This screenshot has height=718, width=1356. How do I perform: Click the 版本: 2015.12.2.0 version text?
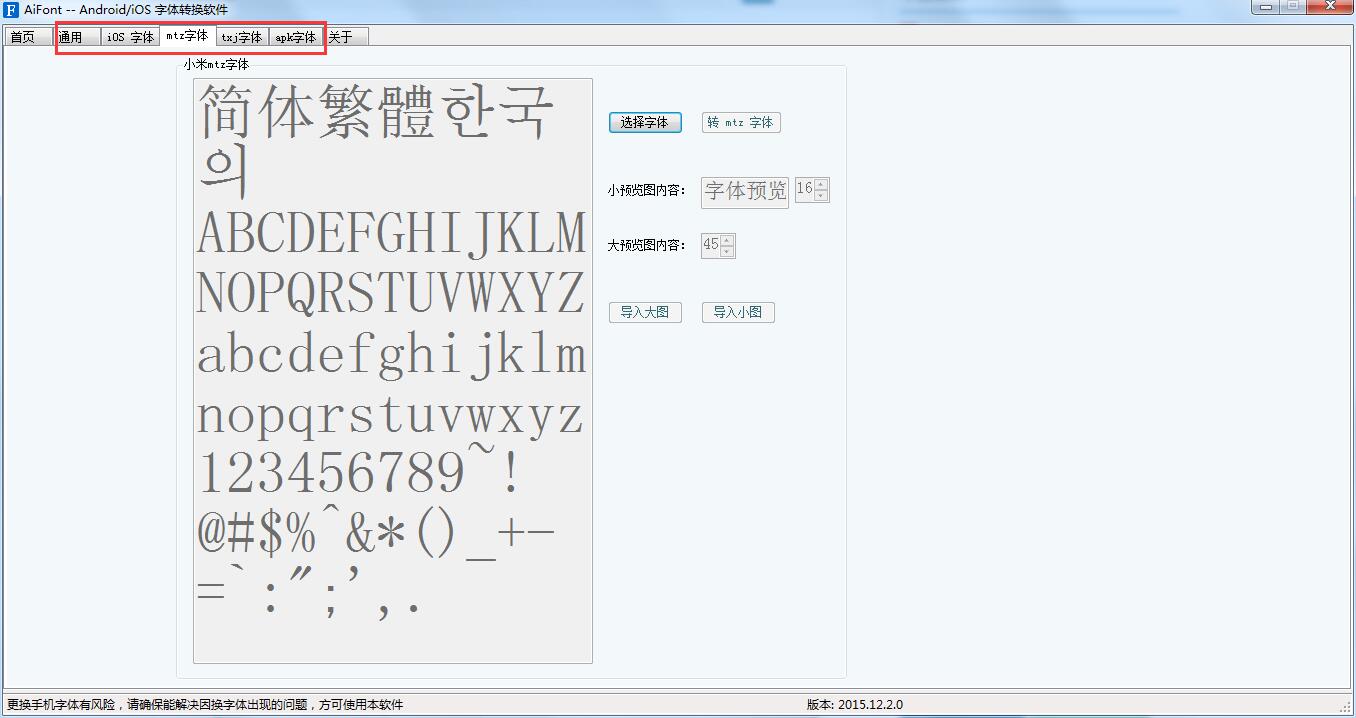point(855,704)
